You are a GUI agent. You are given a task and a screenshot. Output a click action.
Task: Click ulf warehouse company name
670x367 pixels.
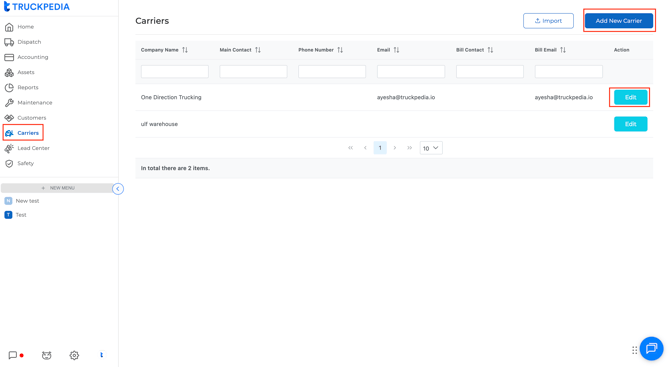pyautogui.click(x=159, y=124)
